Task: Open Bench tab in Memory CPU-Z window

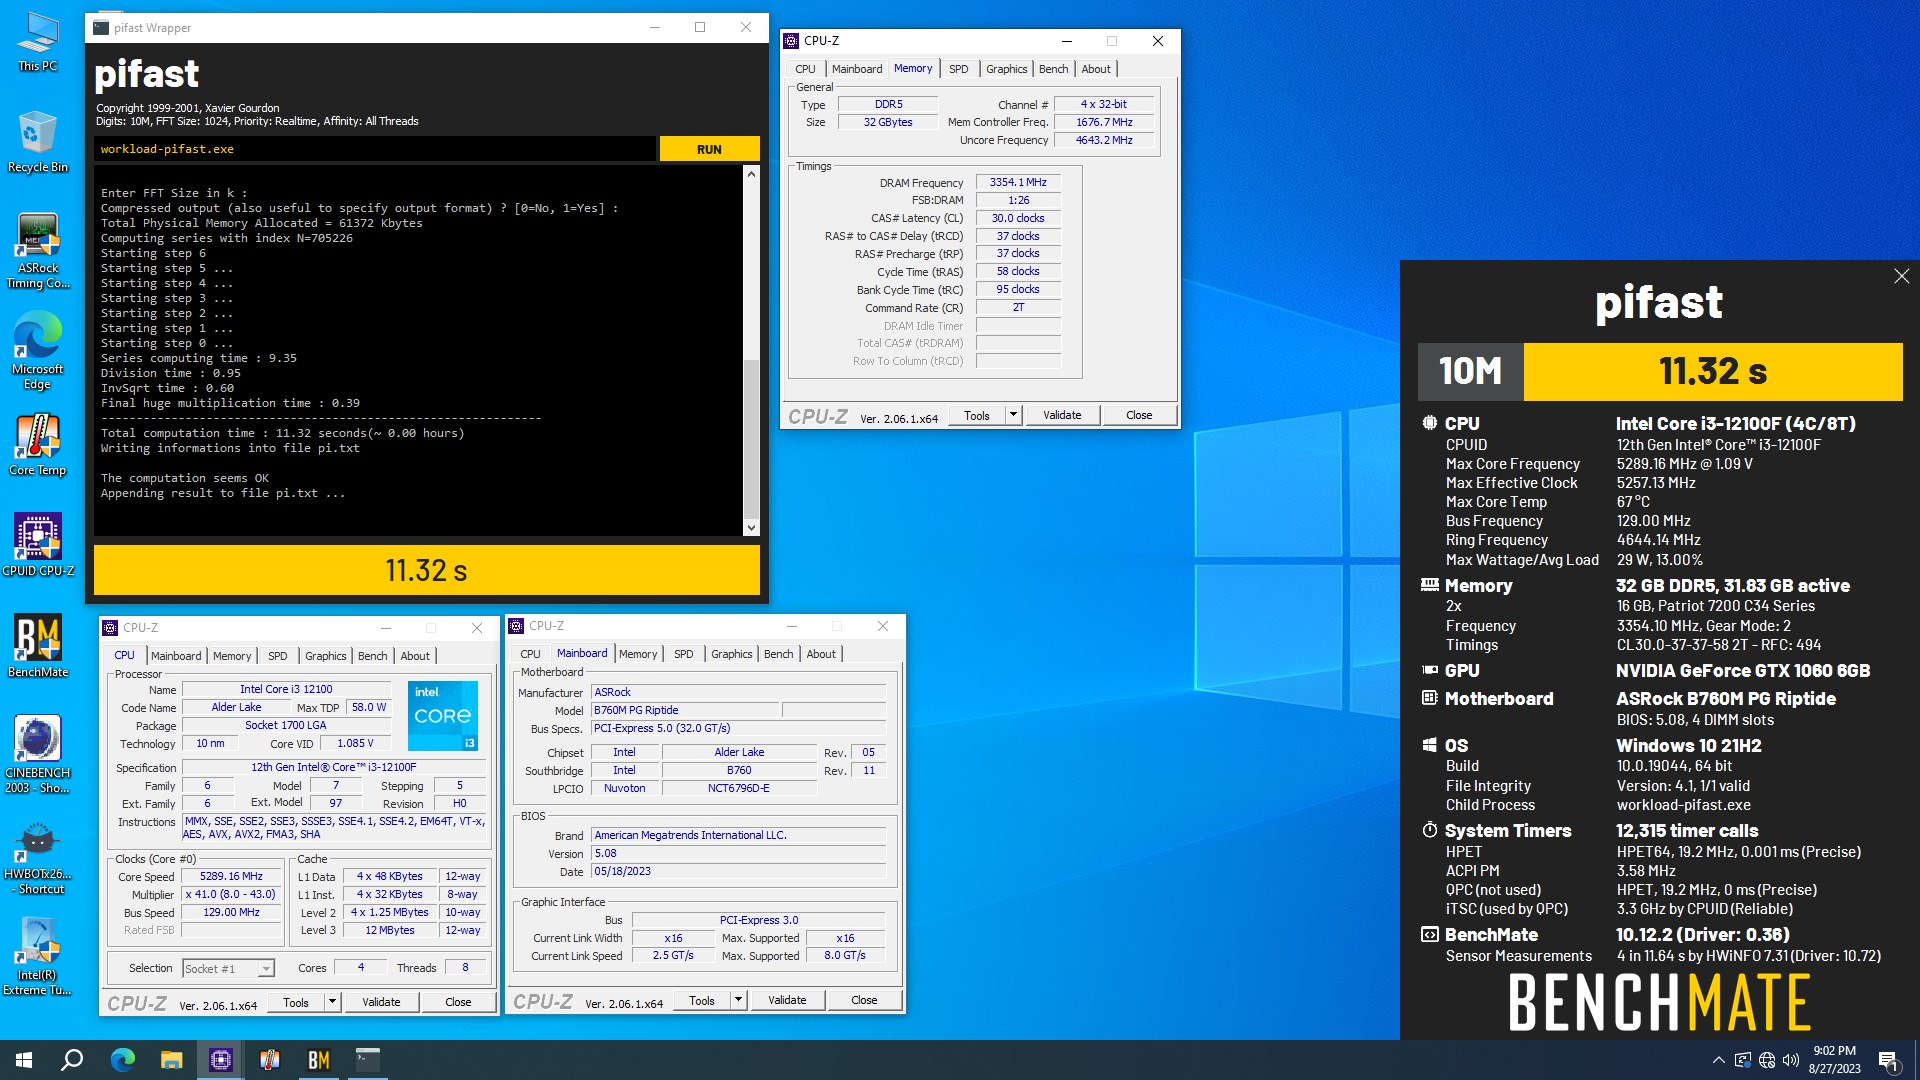Action: tap(1053, 69)
